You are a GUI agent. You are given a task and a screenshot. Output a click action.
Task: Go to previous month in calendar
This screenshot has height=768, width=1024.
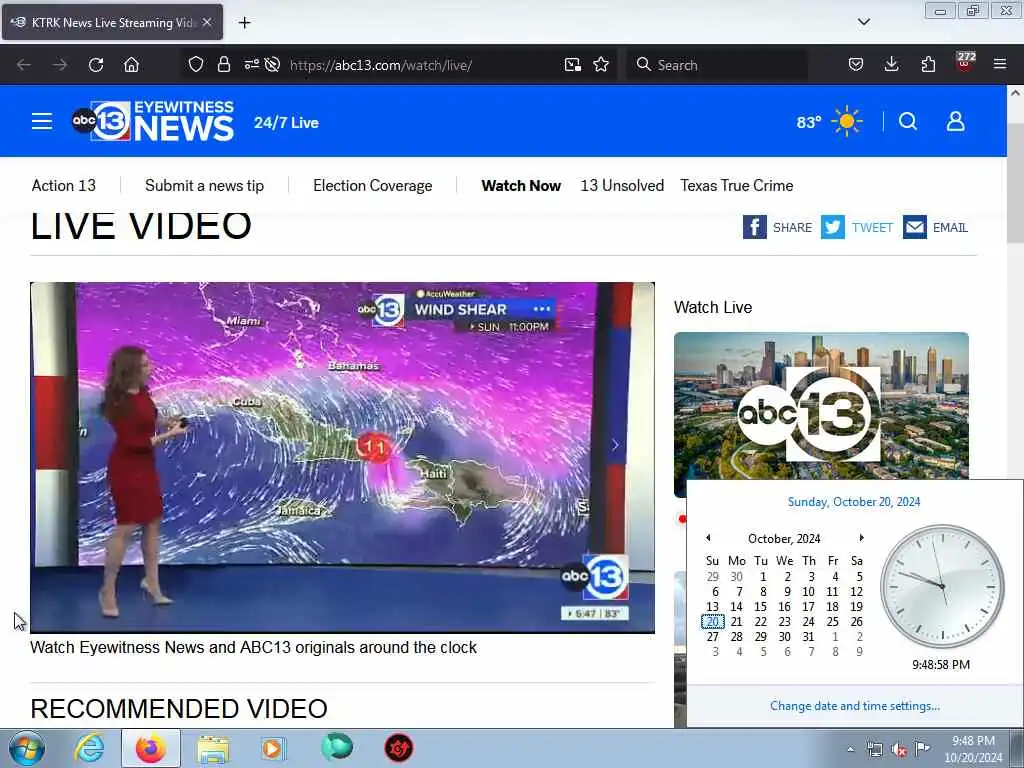pos(708,538)
